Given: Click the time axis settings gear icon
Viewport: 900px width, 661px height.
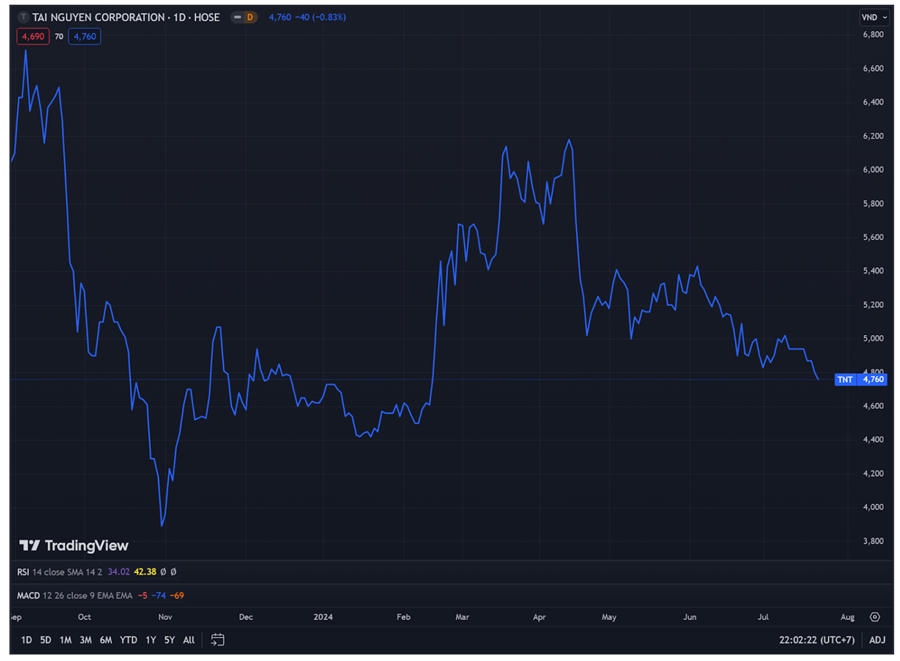Looking at the screenshot, I should point(875,617).
